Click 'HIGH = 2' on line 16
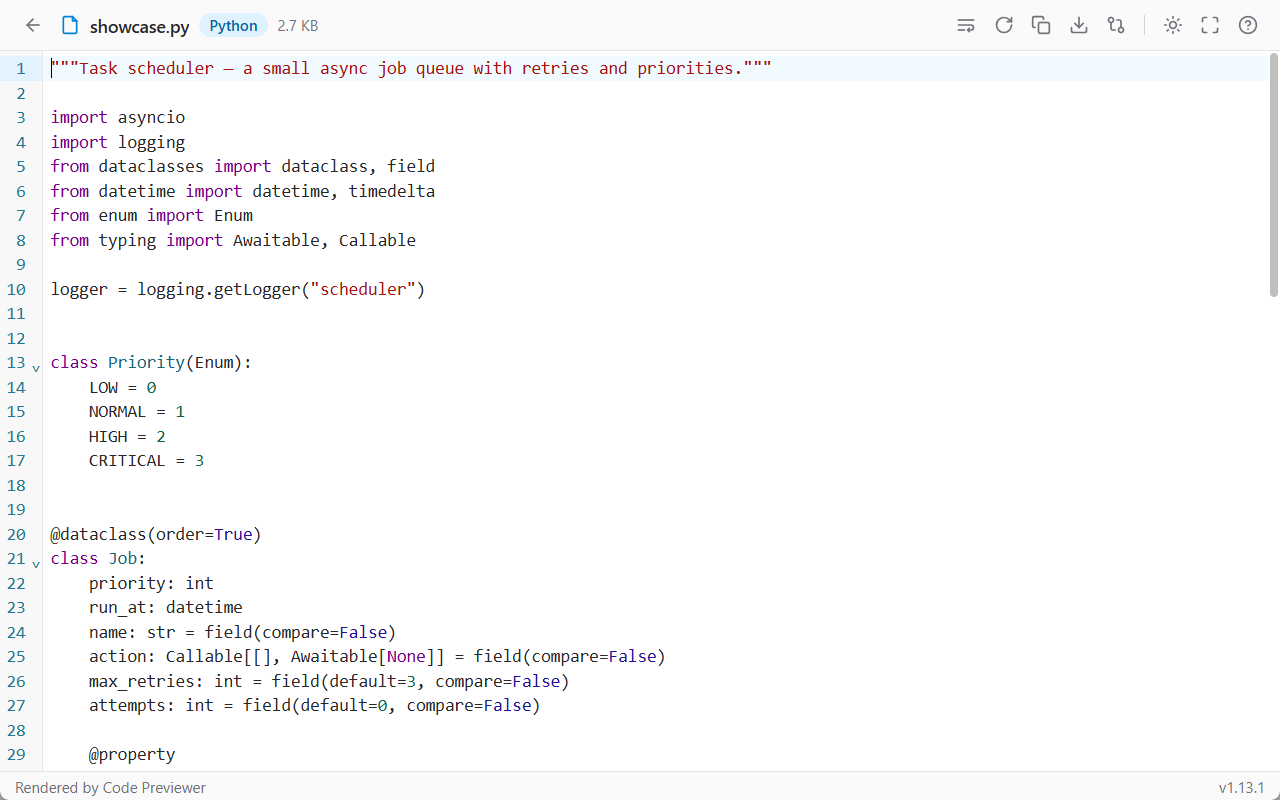Screen dimensions: 1280x800 (127, 436)
